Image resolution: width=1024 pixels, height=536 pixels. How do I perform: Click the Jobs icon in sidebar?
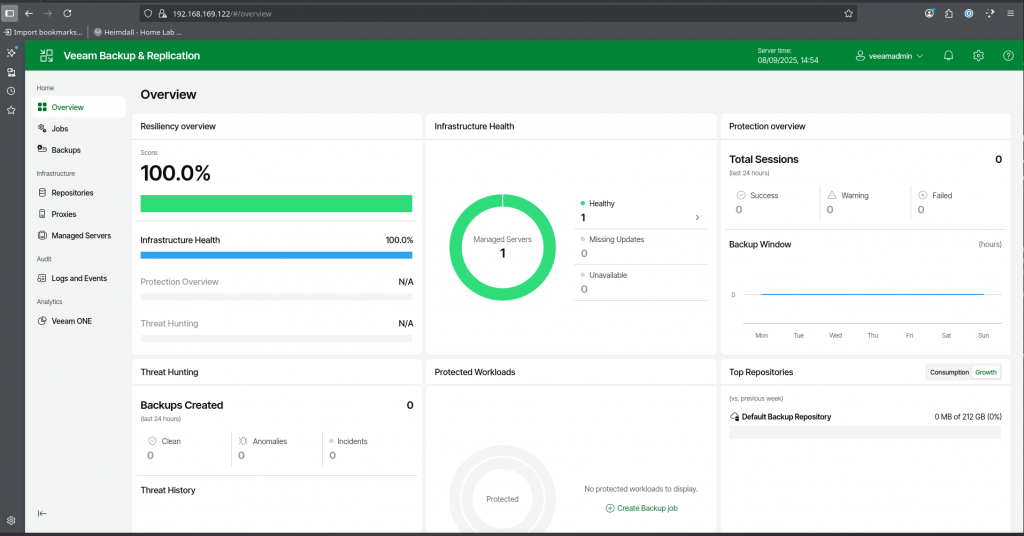click(42, 129)
